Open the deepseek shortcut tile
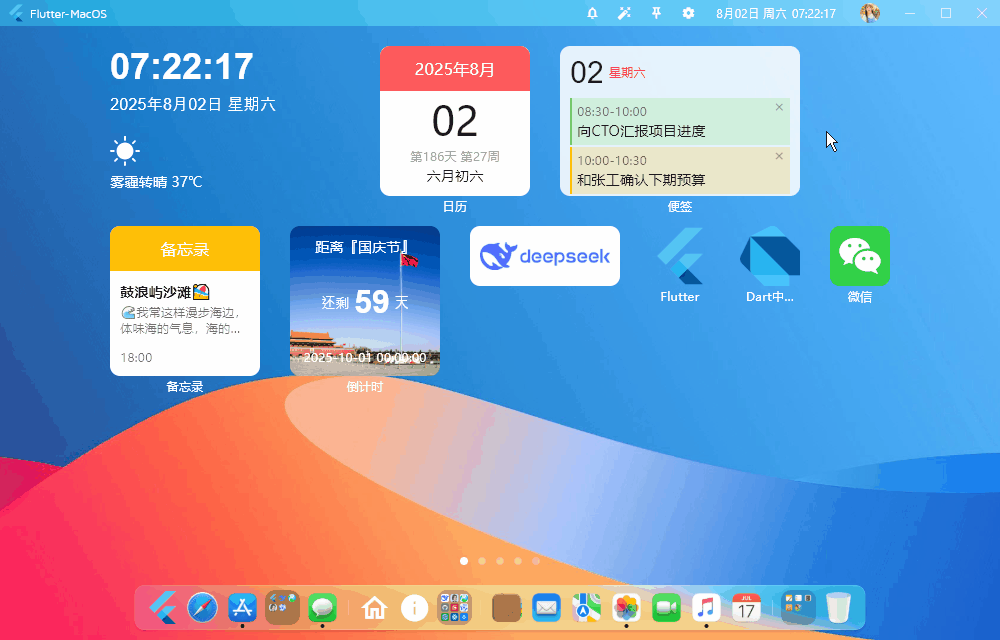Screen dimensions: 1000x640 545,256
